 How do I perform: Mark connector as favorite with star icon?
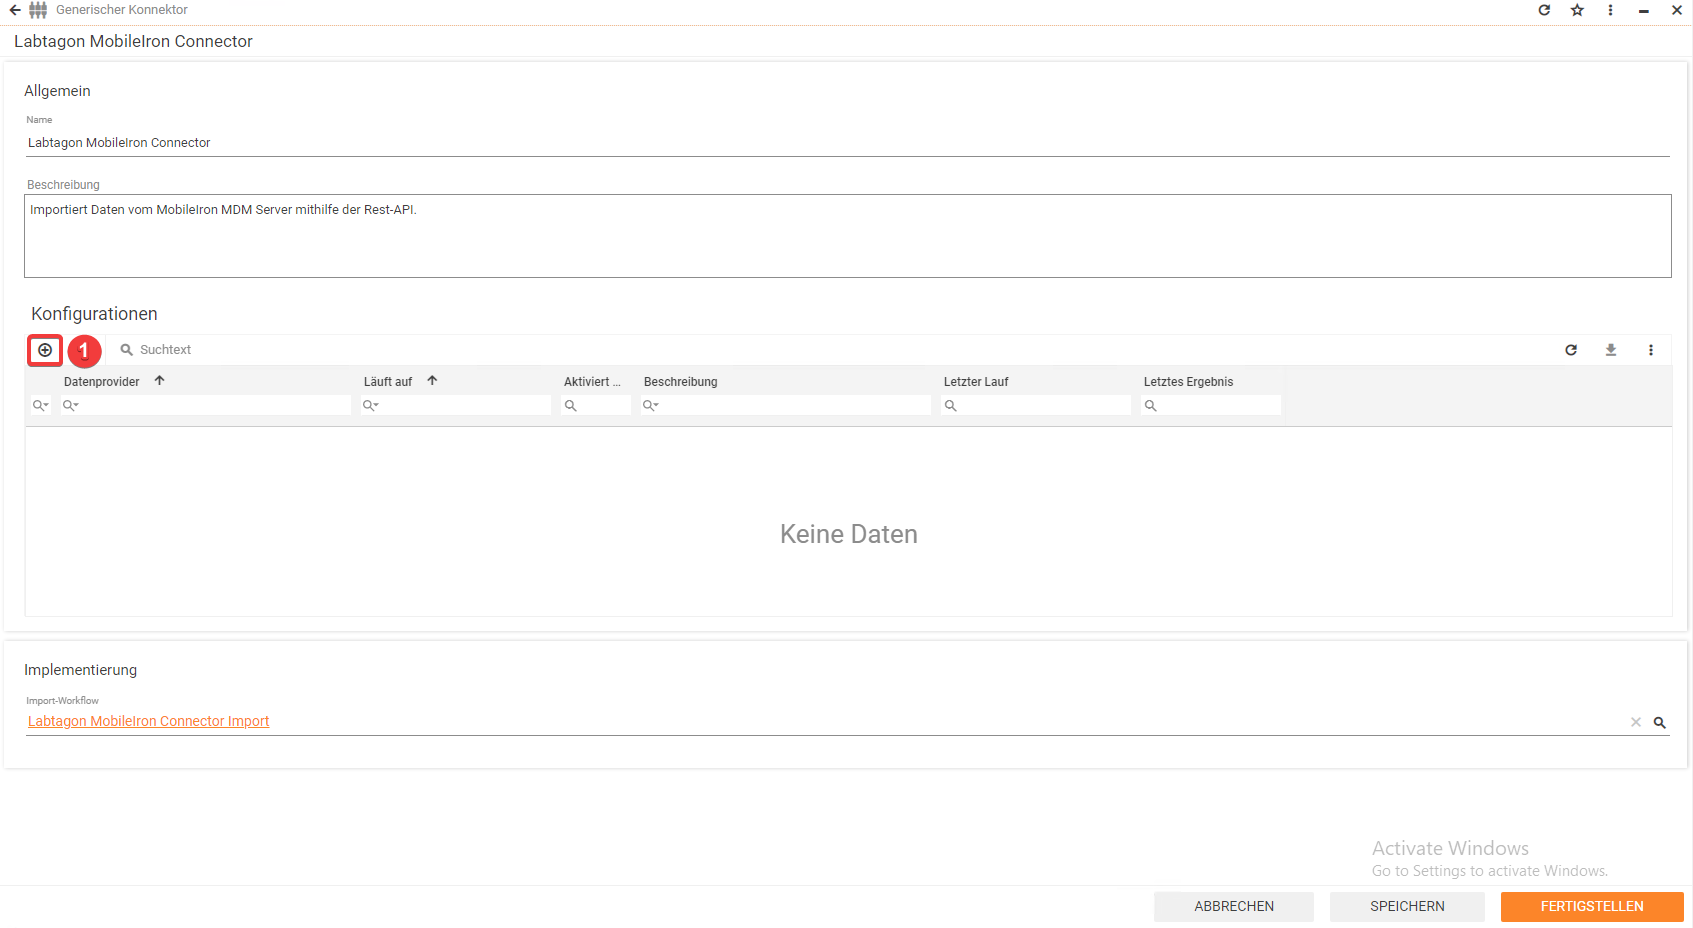point(1577,10)
